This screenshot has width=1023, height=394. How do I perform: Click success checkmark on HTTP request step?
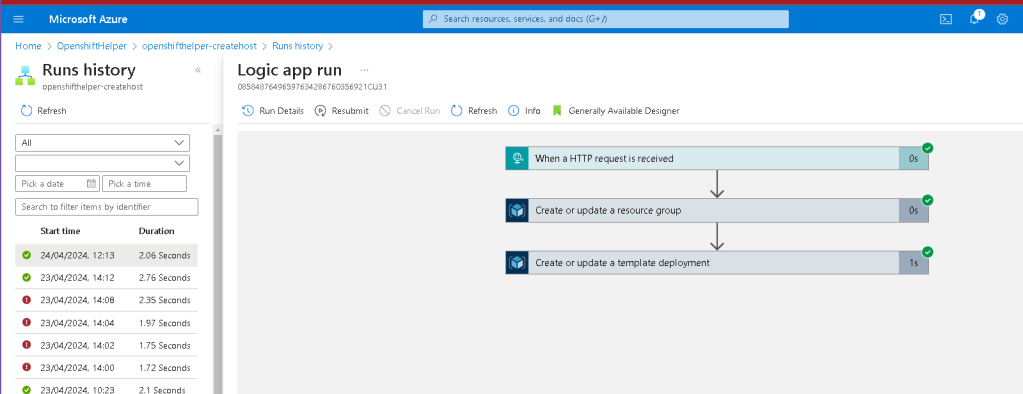(x=927, y=148)
